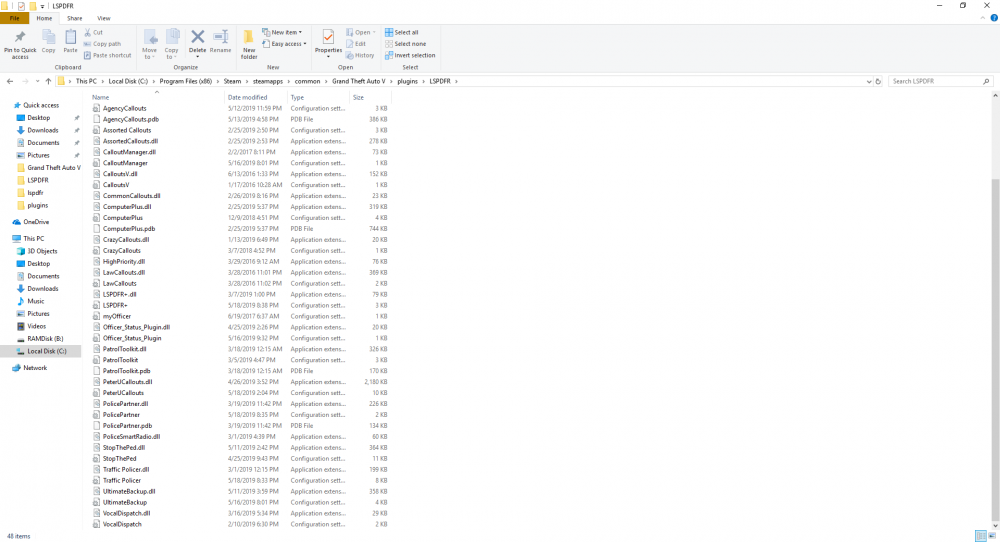1000x542 pixels.
Task: Open the pinned plugins folder
Action: 37,205
